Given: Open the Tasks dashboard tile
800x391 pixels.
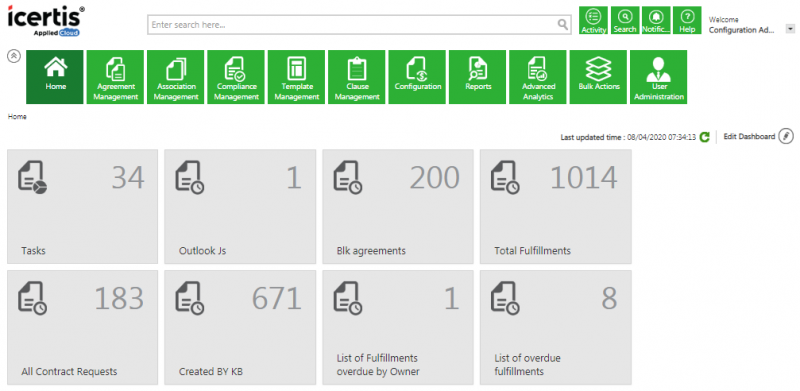Looking at the screenshot, I should [x=83, y=207].
